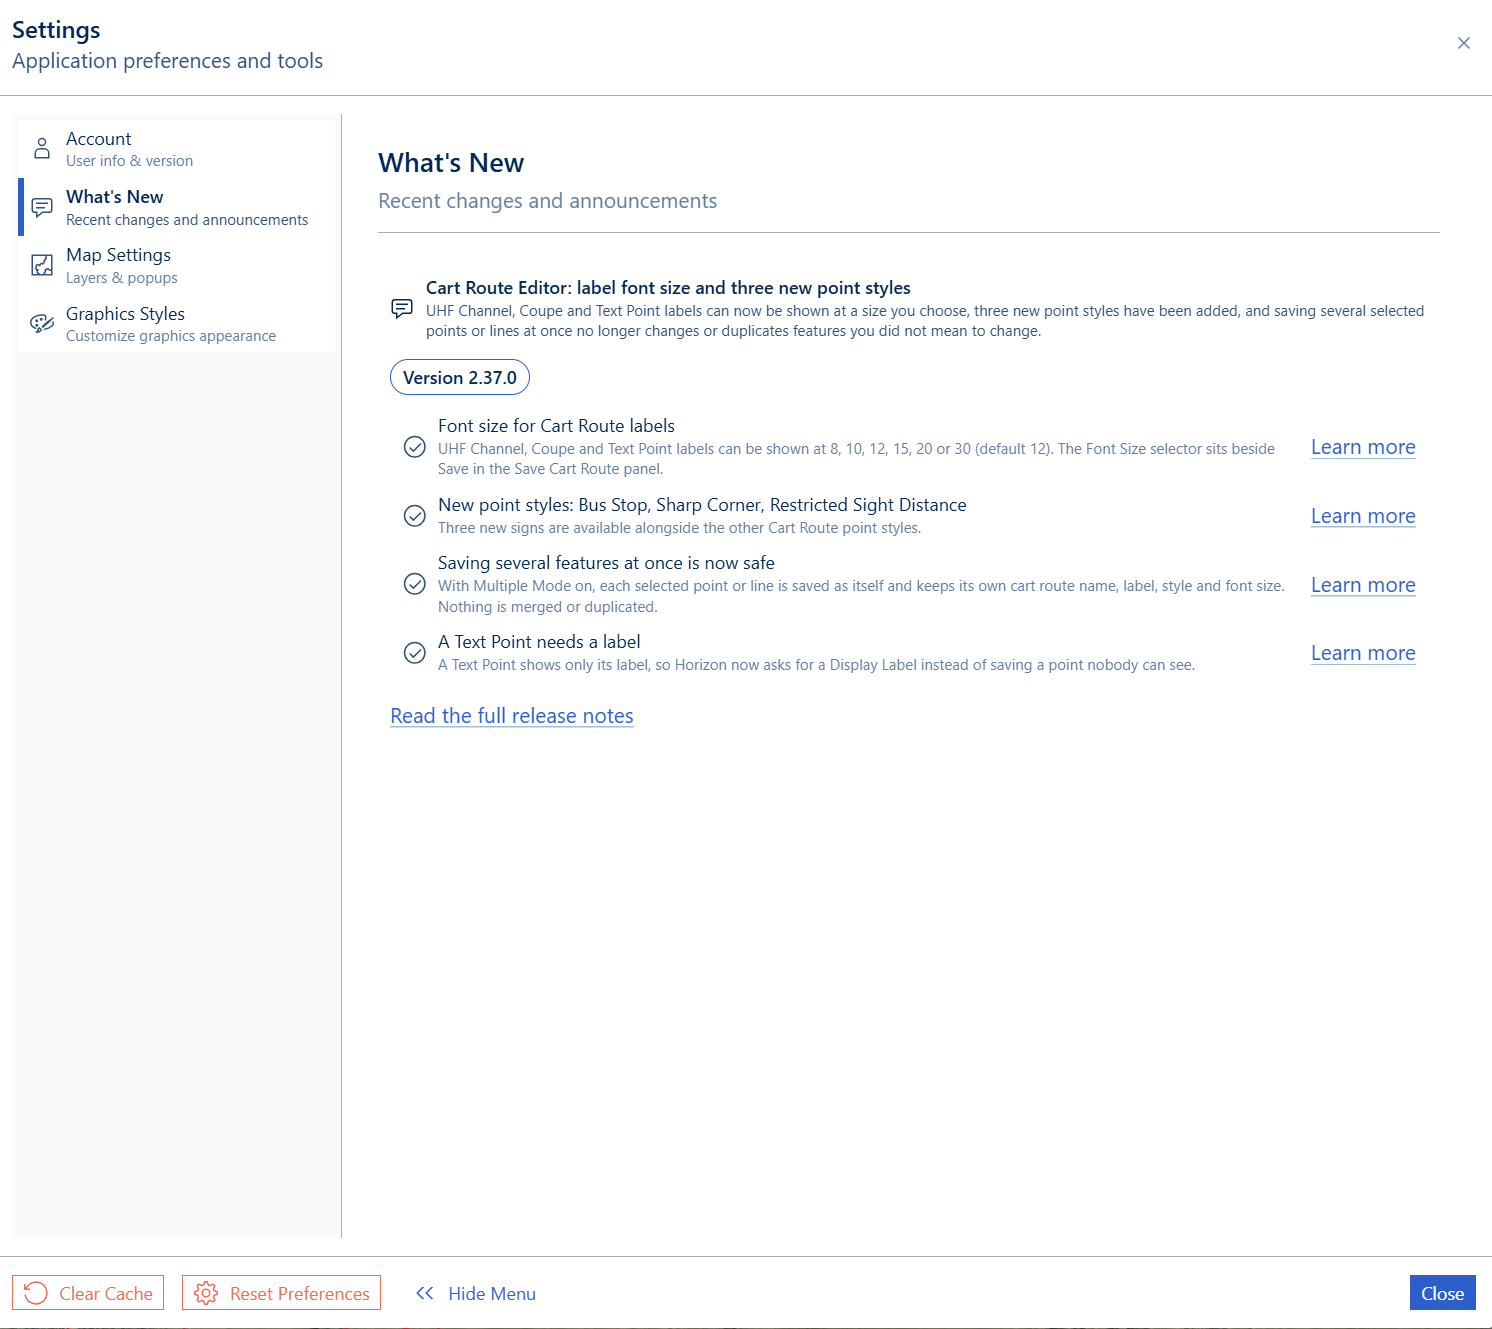Reset Preferences to defaults
Screen dimensions: 1492x1329
(x=281, y=1293)
